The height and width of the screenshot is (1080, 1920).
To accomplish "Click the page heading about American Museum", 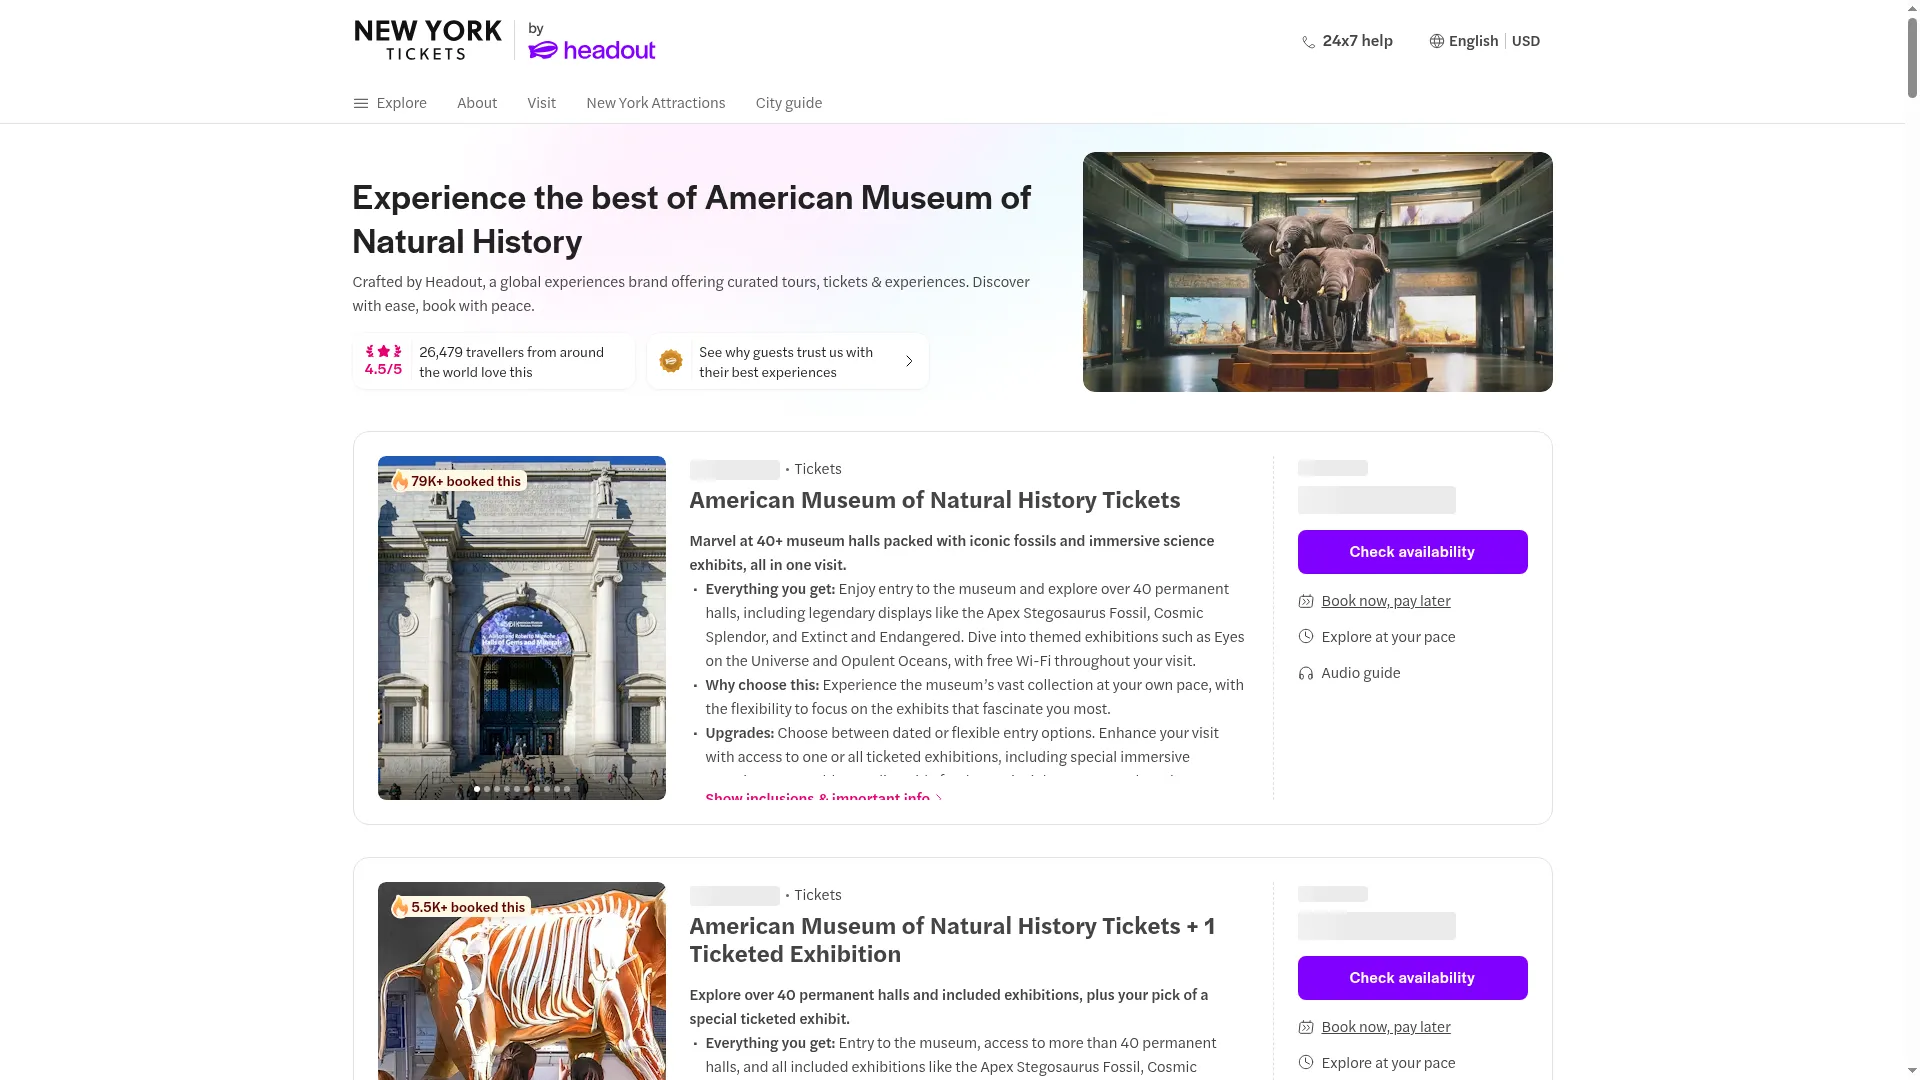I will 691,220.
